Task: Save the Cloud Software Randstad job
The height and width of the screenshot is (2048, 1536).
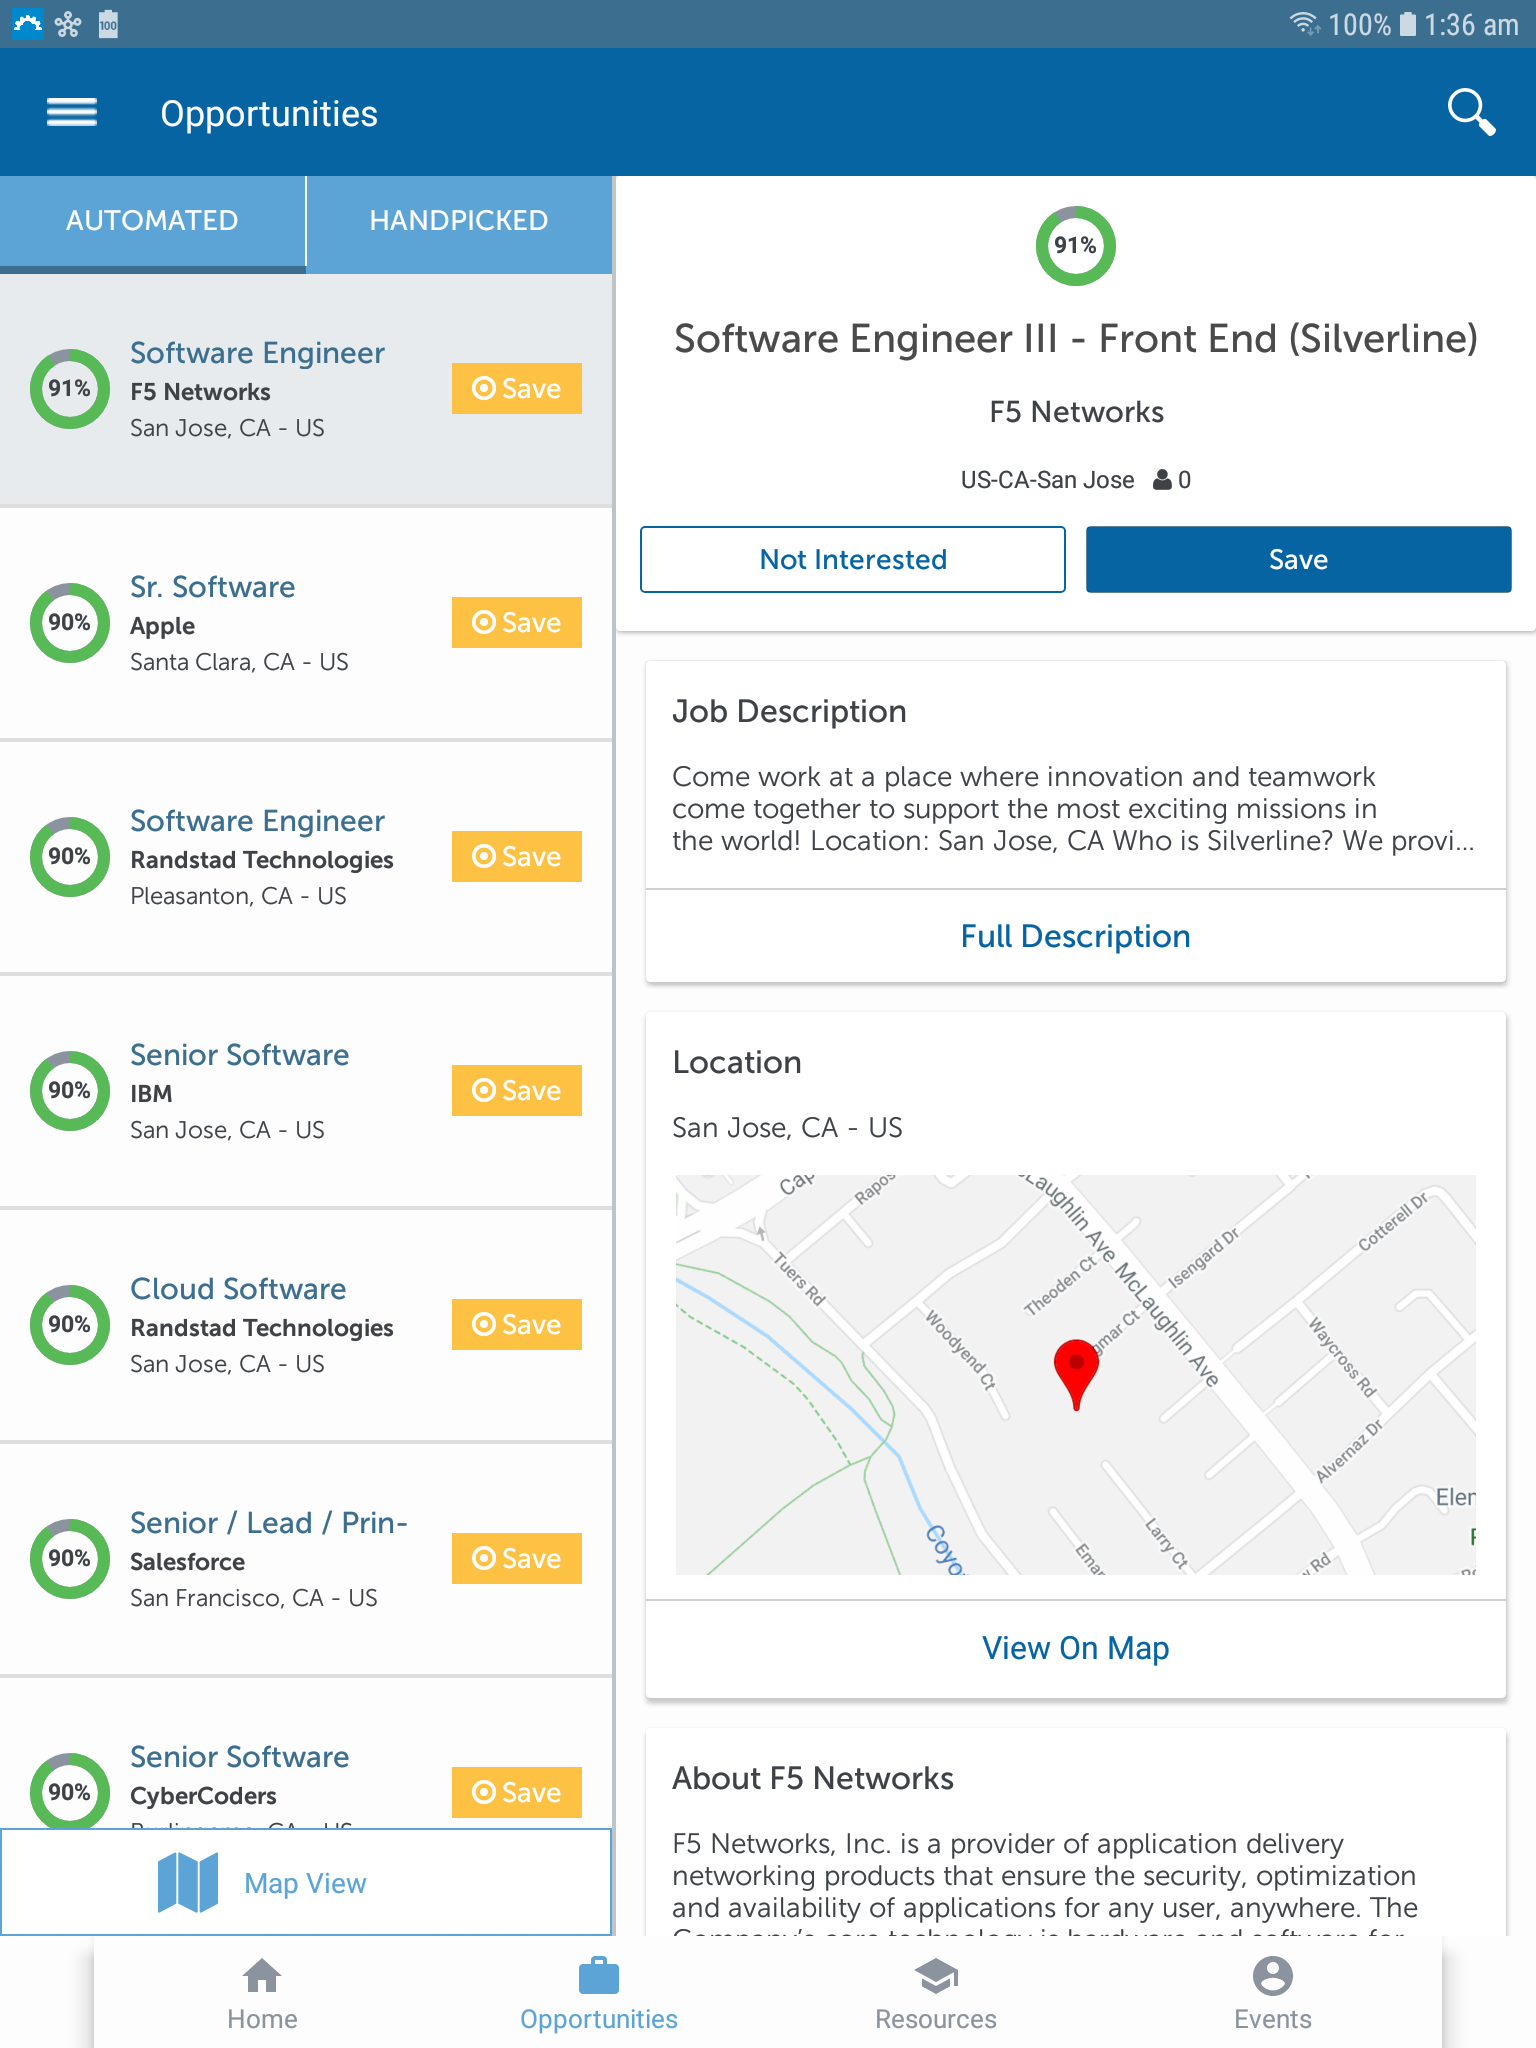Action: [x=516, y=1324]
